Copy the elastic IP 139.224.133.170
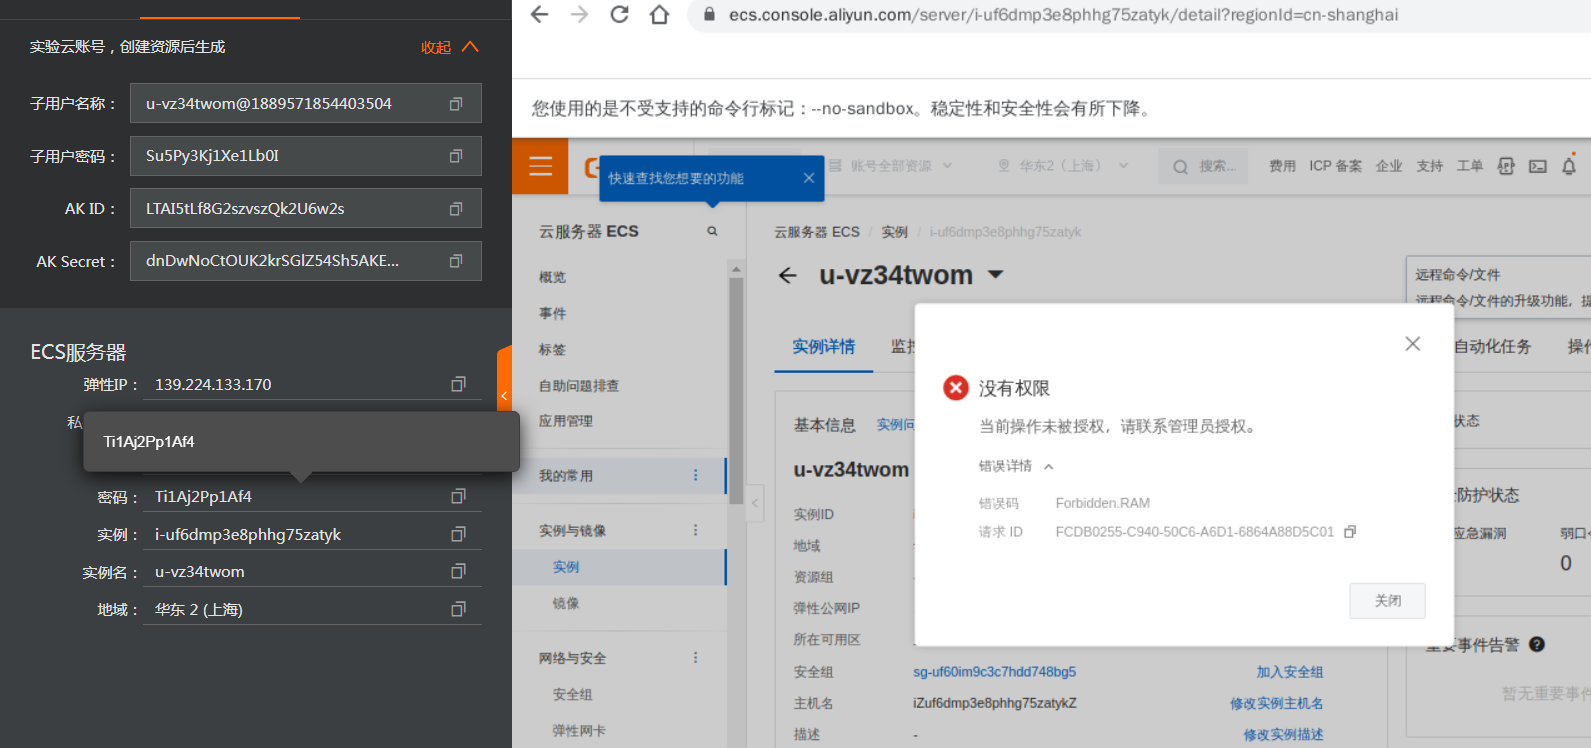This screenshot has width=1591, height=748. [458, 384]
